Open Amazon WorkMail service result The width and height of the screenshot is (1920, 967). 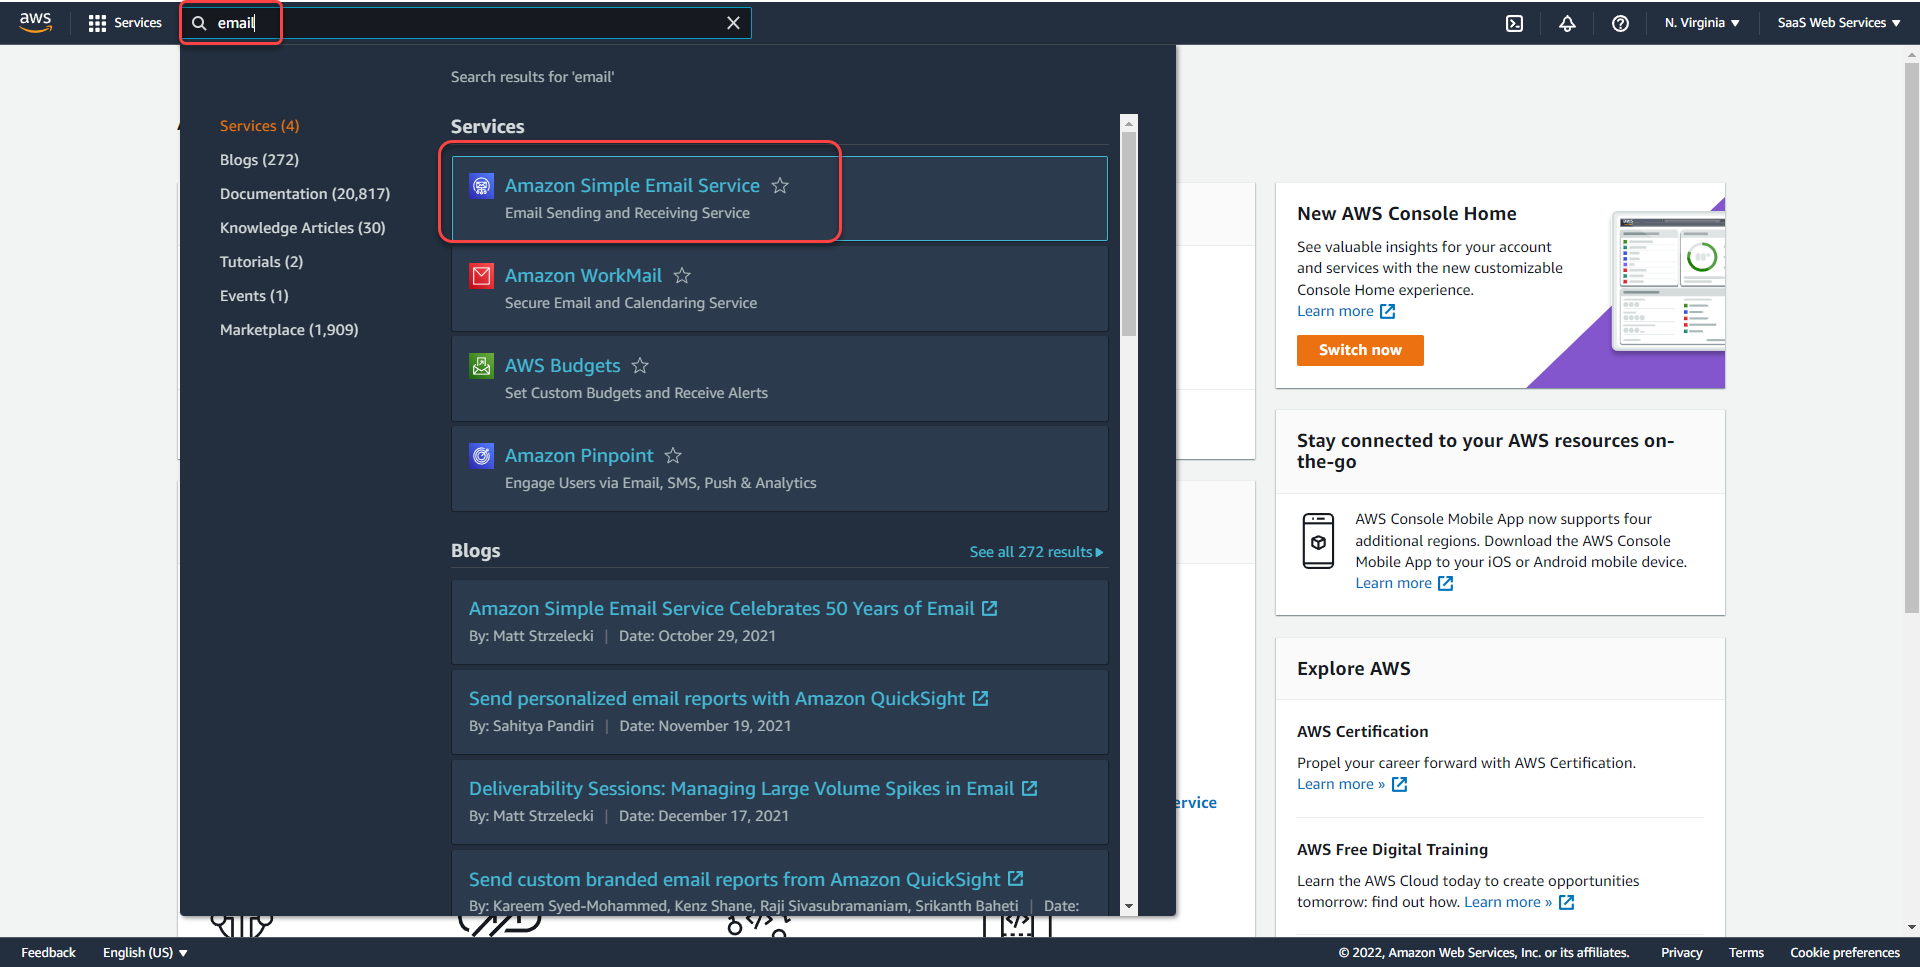point(583,276)
